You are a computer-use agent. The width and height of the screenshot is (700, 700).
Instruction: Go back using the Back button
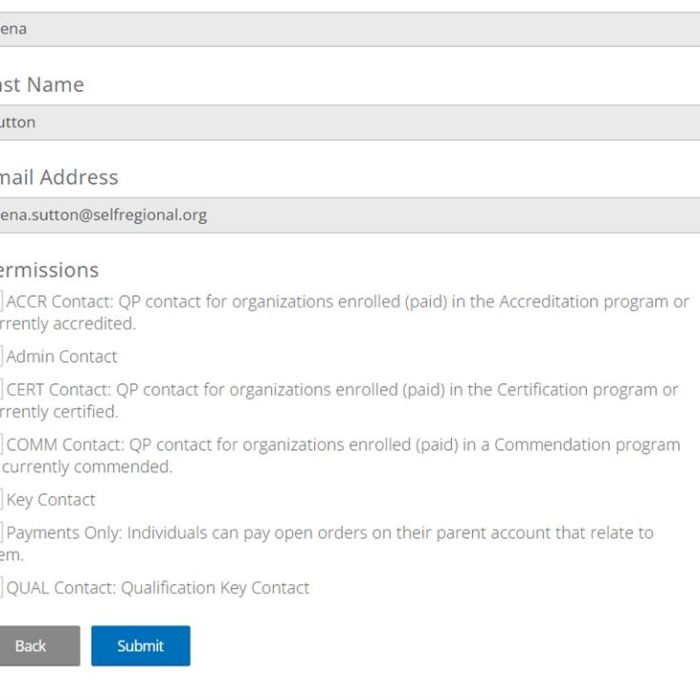36,646
